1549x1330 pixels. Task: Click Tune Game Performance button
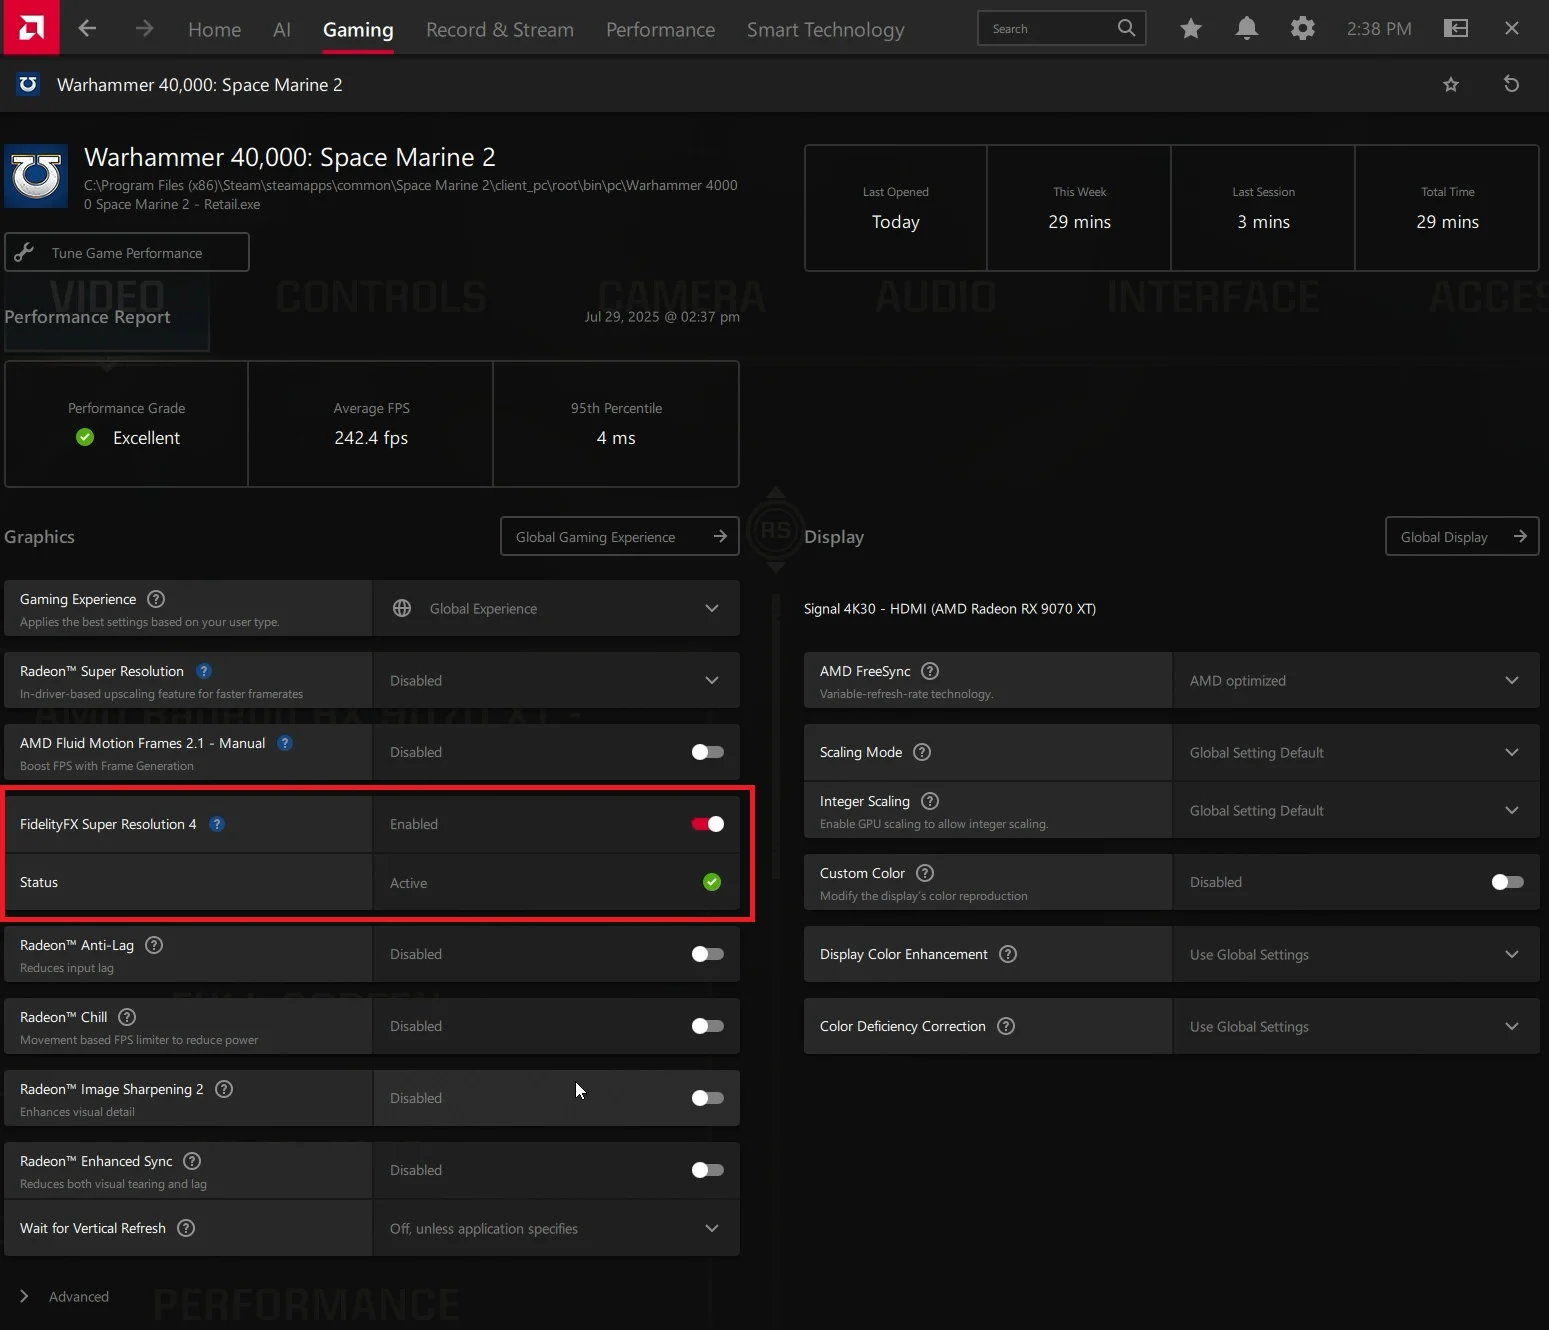pos(127,253)
